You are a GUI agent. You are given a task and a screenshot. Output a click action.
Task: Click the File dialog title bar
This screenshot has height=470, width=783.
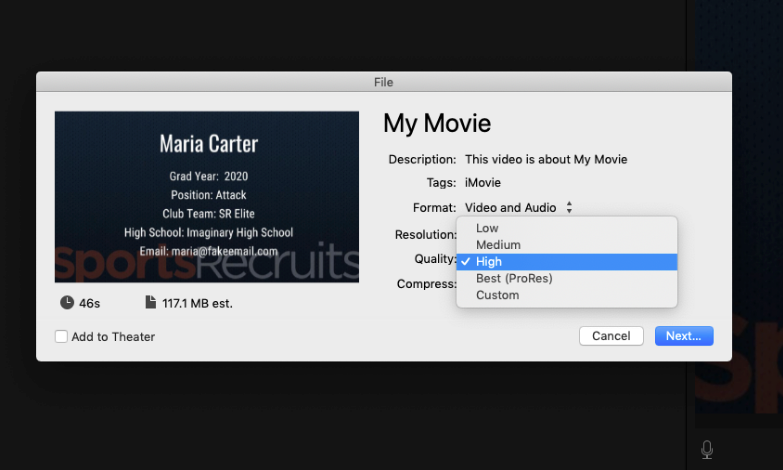(x=384, y=82)
